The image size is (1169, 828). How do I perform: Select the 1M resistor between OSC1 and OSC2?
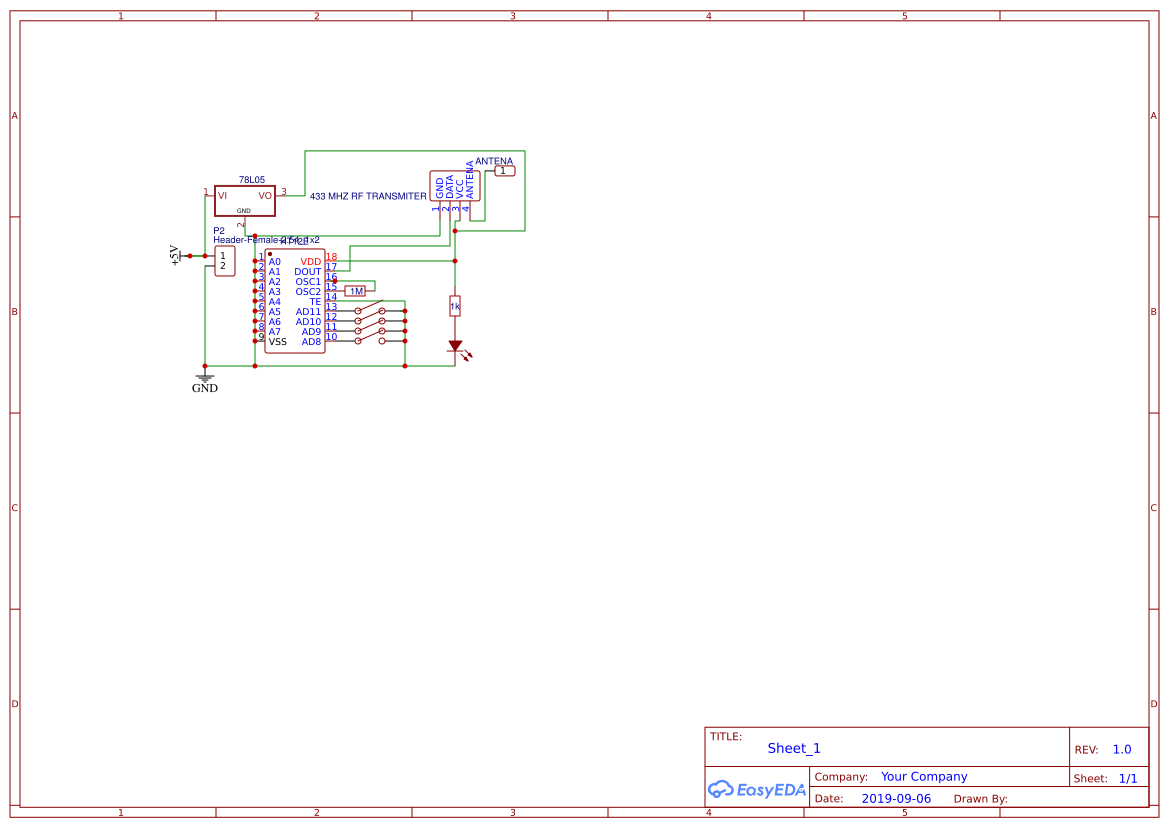coord(355,291)
